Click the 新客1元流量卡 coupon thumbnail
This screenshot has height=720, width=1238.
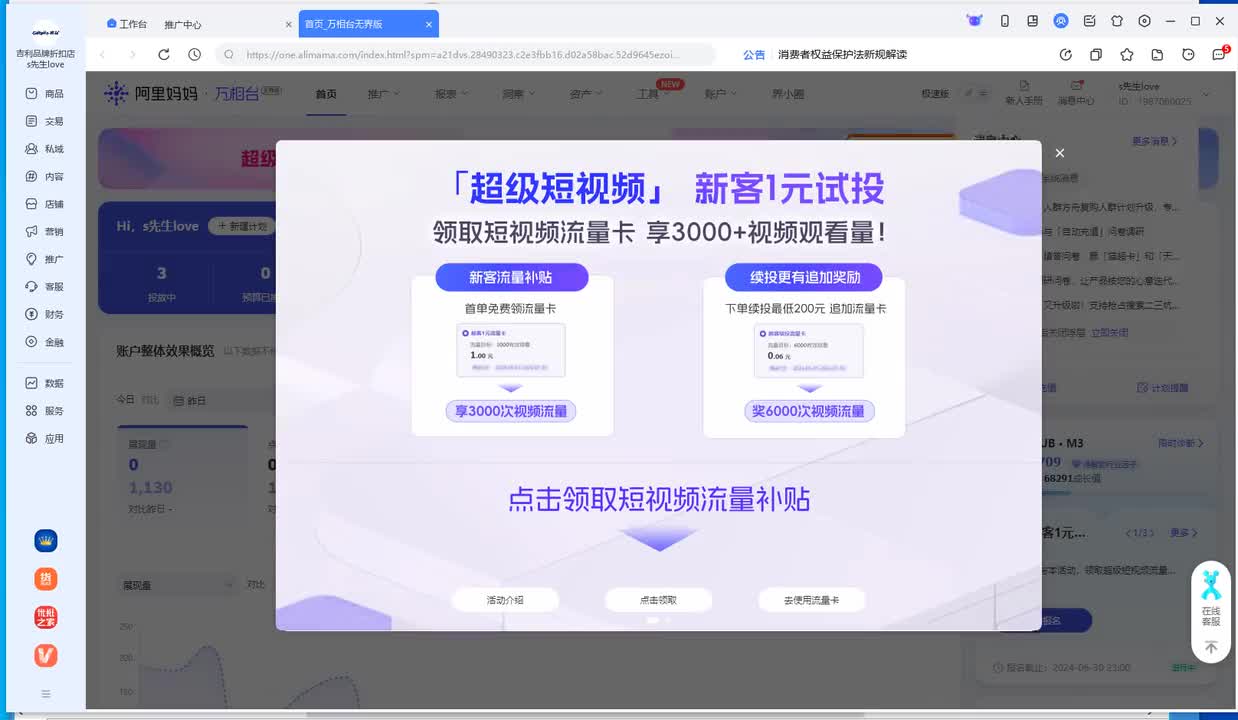(x=511, y=350)
